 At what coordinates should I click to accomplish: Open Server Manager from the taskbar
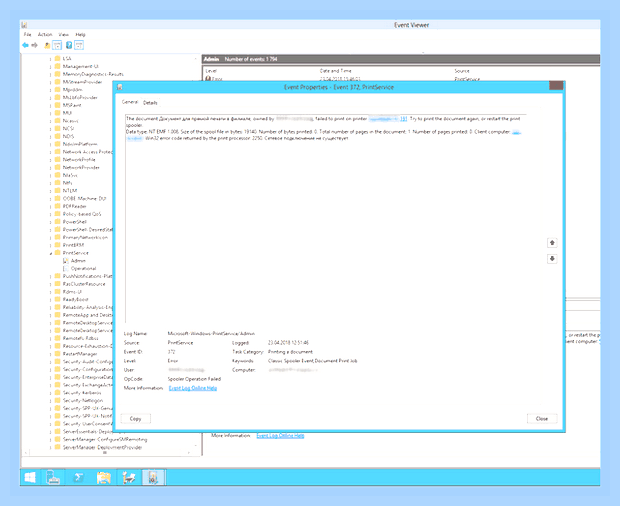[53, 478]
